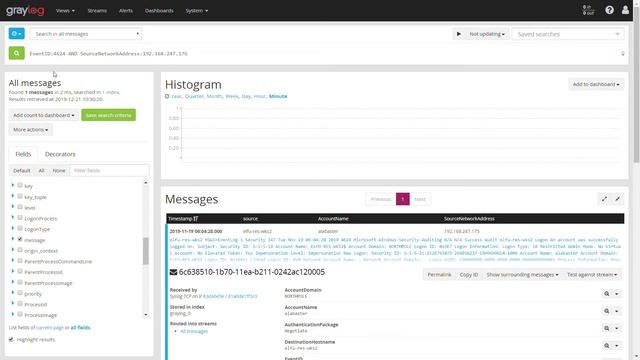This screenshot has height=360, width=640.
Task: Expand the origin_context field arrow
Action: [13, 250]
